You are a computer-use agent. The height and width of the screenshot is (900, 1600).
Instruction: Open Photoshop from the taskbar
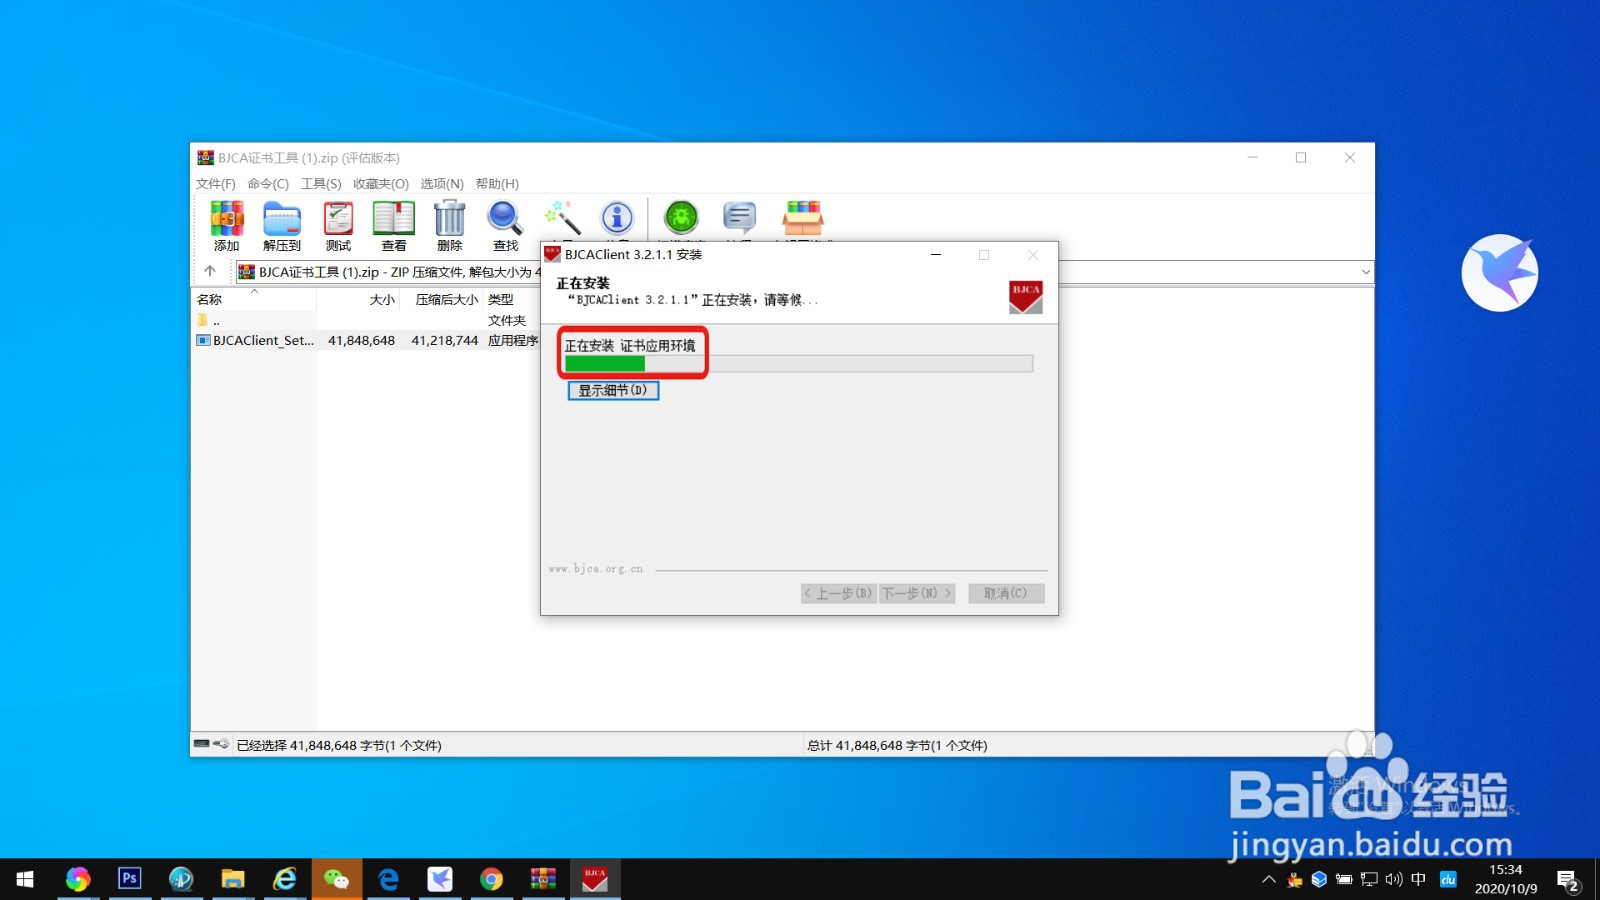tap(129, 879)
